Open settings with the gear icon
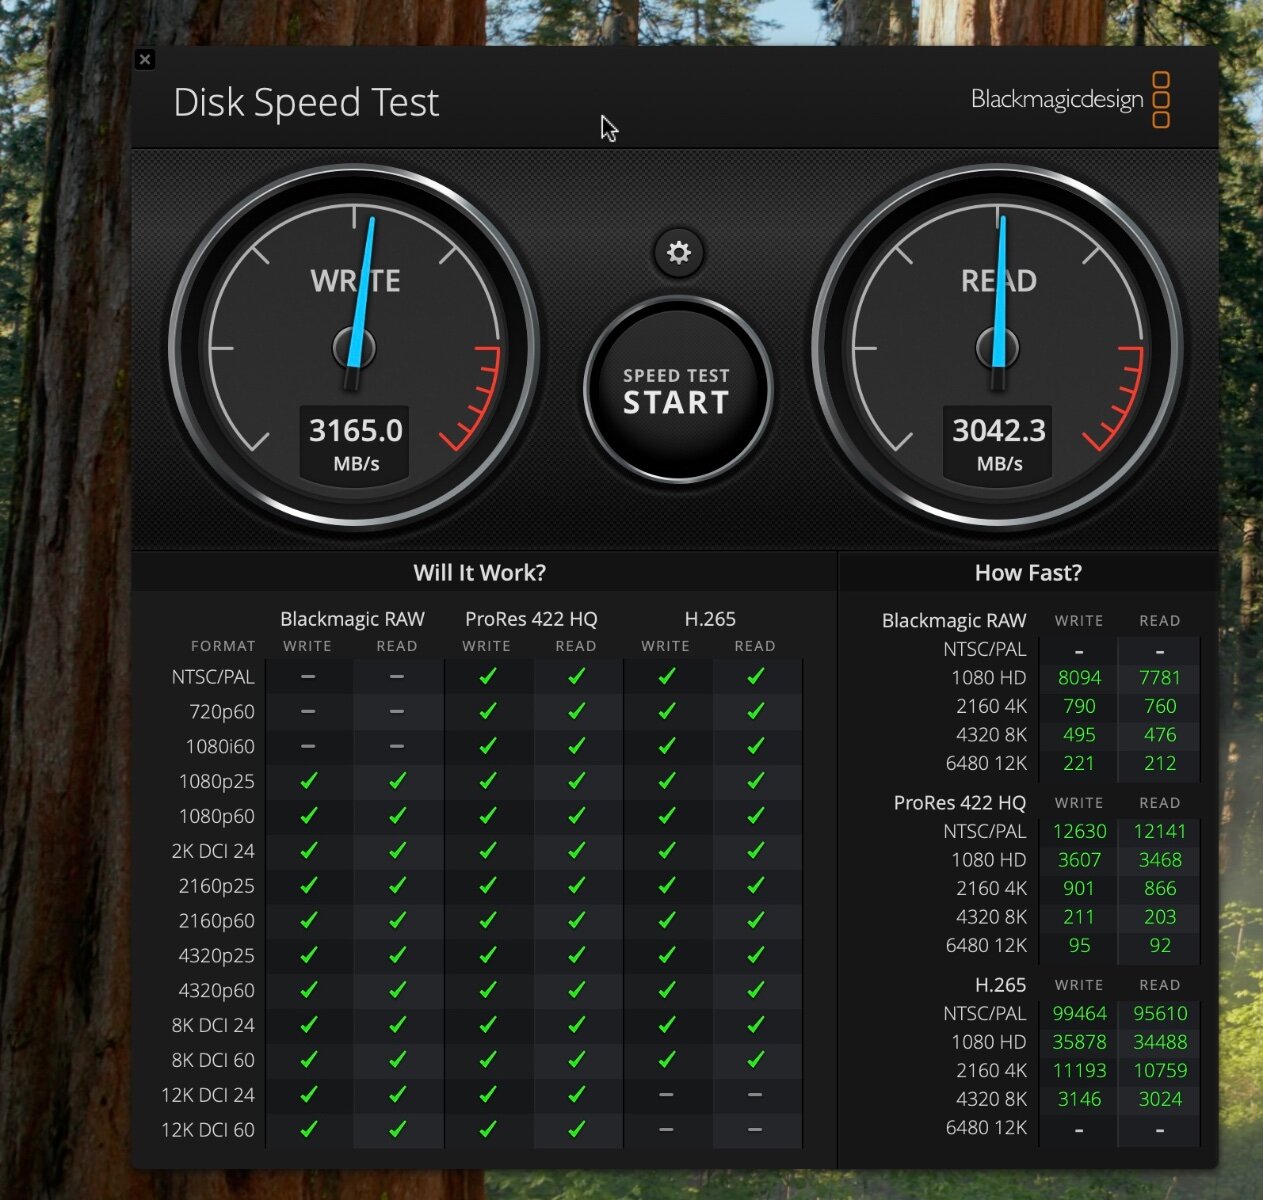The width and height of the screenshot is (1263, 1200). pyautogui.click(x=678, y=253)
